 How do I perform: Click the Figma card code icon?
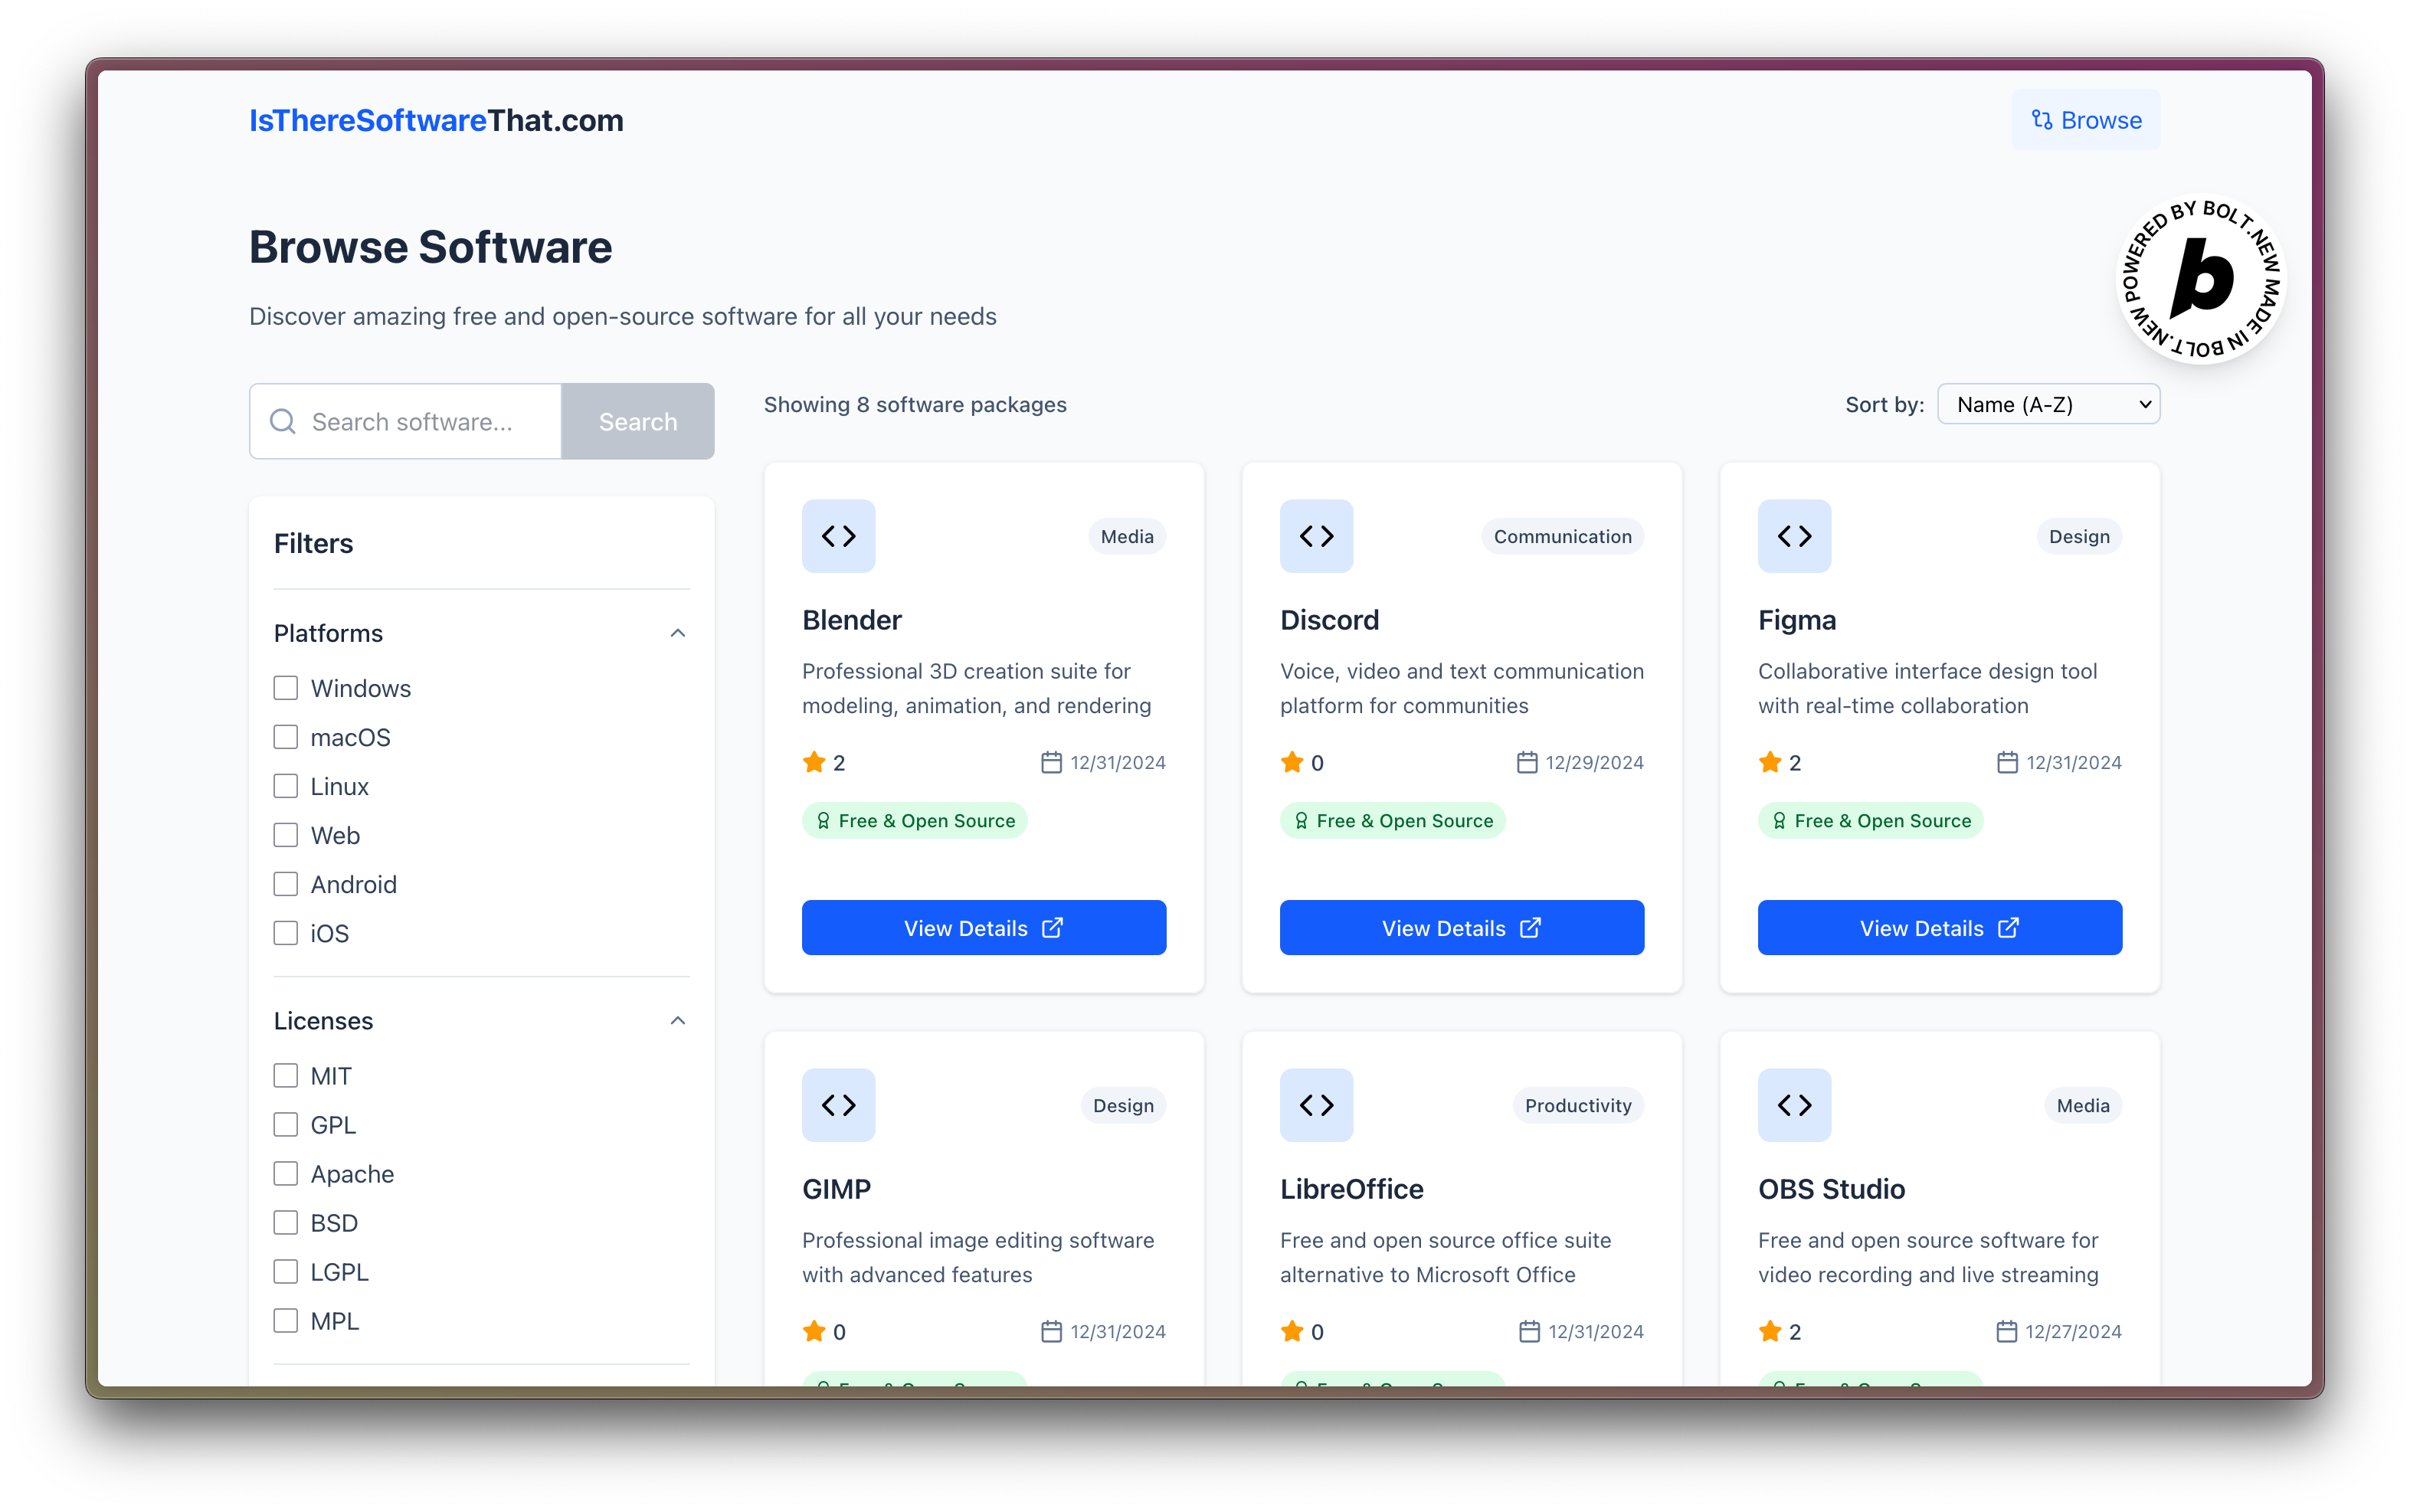pyautogui.click(x=1794, y=536)
